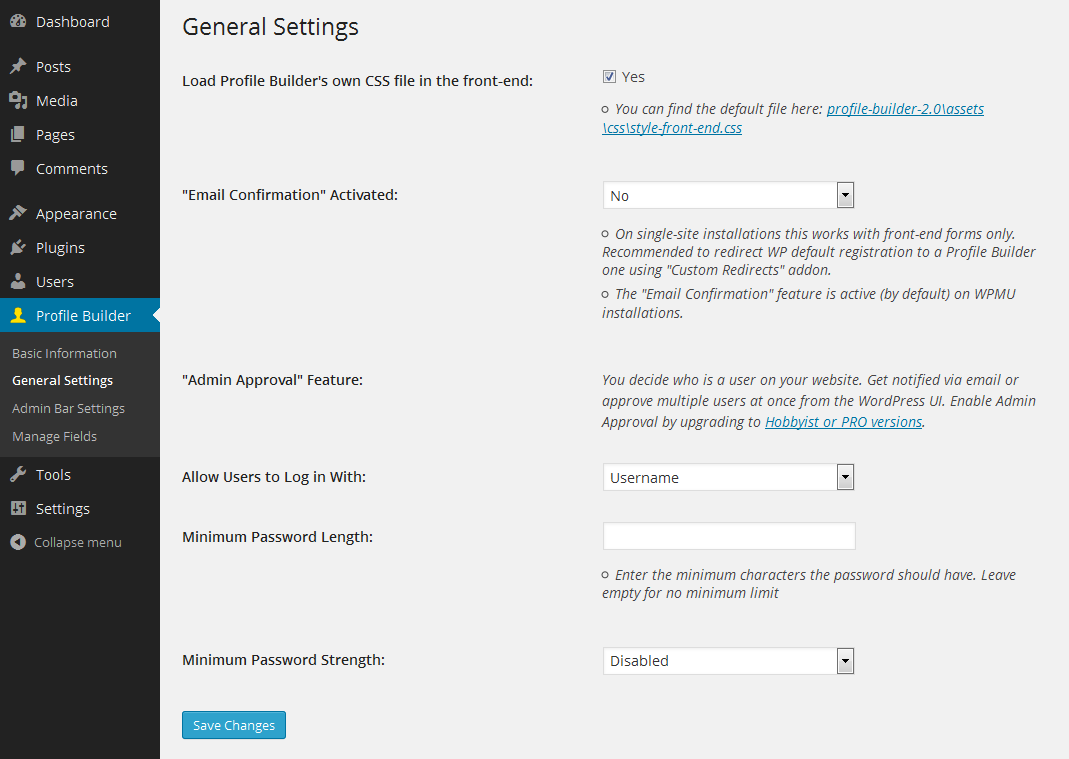The height and width of the screenshot is (759, 1069).
Task: Open the Minimum Password Strength dropdown
Action: (728, 661)
